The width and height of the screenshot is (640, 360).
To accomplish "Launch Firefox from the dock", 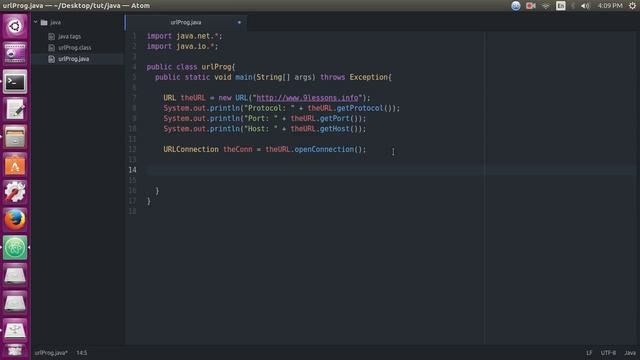I will click(15, 220).
